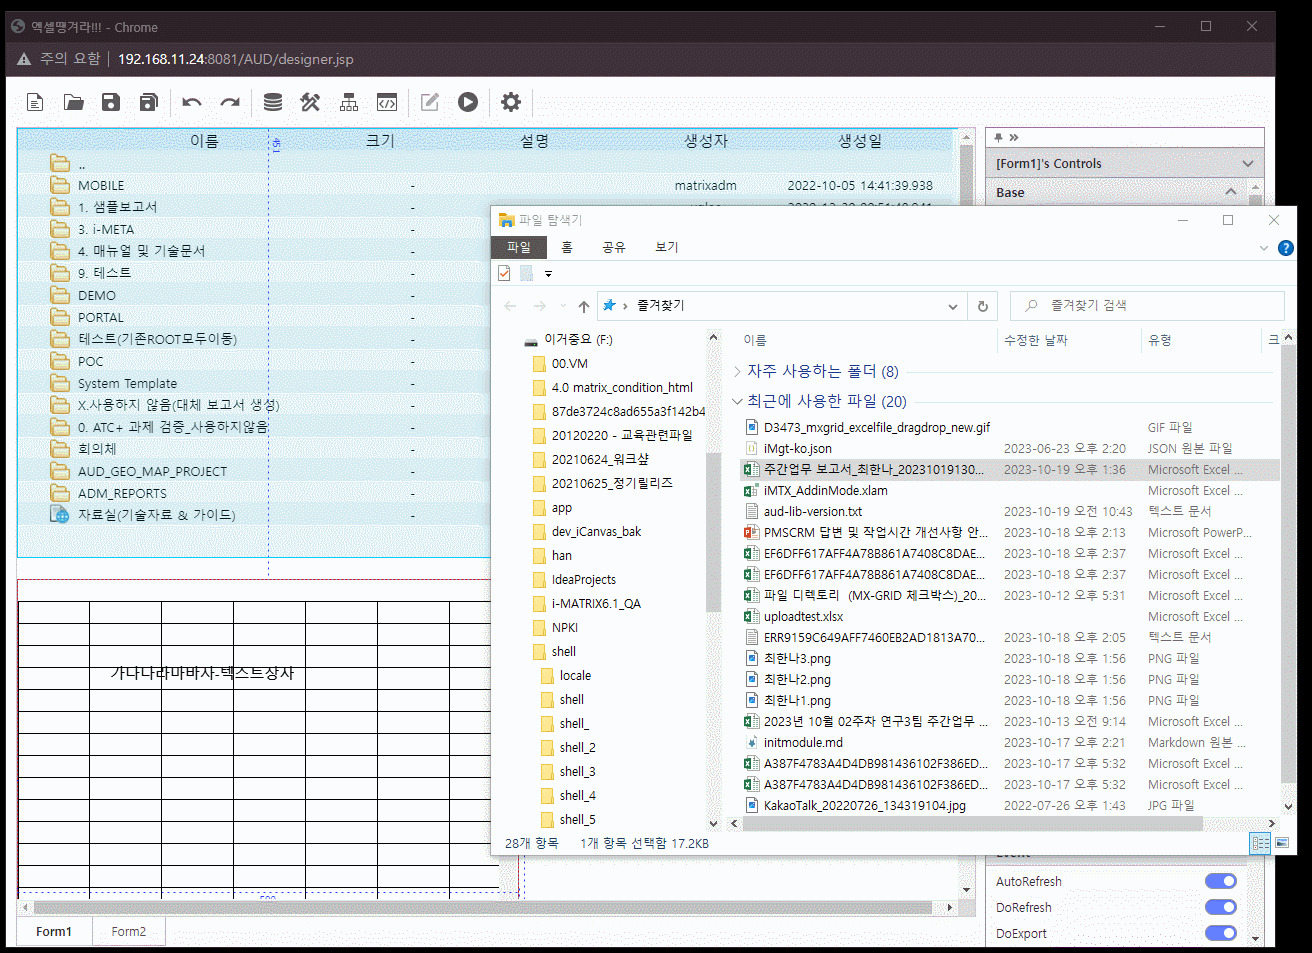Expand the address bar history dropdown
The width and height of the screenshot is (1312, 953).
(953, 306)
